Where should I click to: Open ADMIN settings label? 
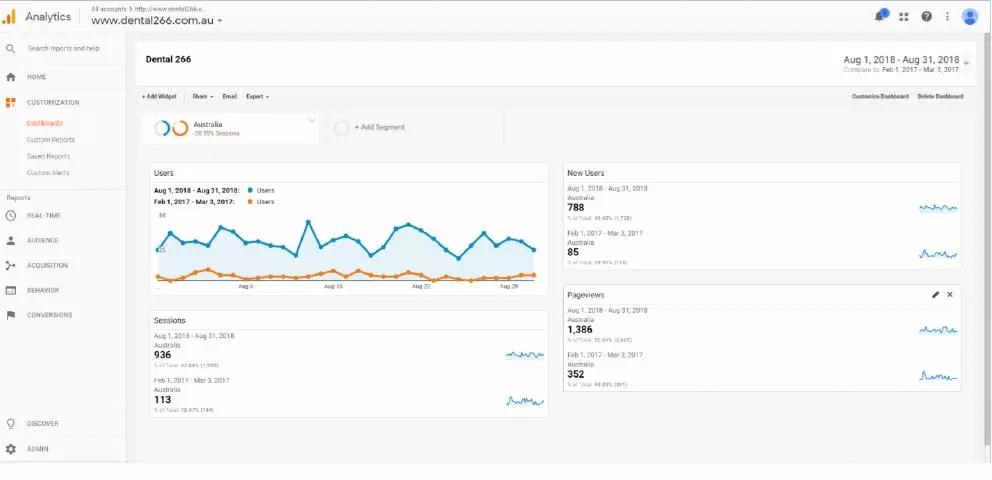37,449
